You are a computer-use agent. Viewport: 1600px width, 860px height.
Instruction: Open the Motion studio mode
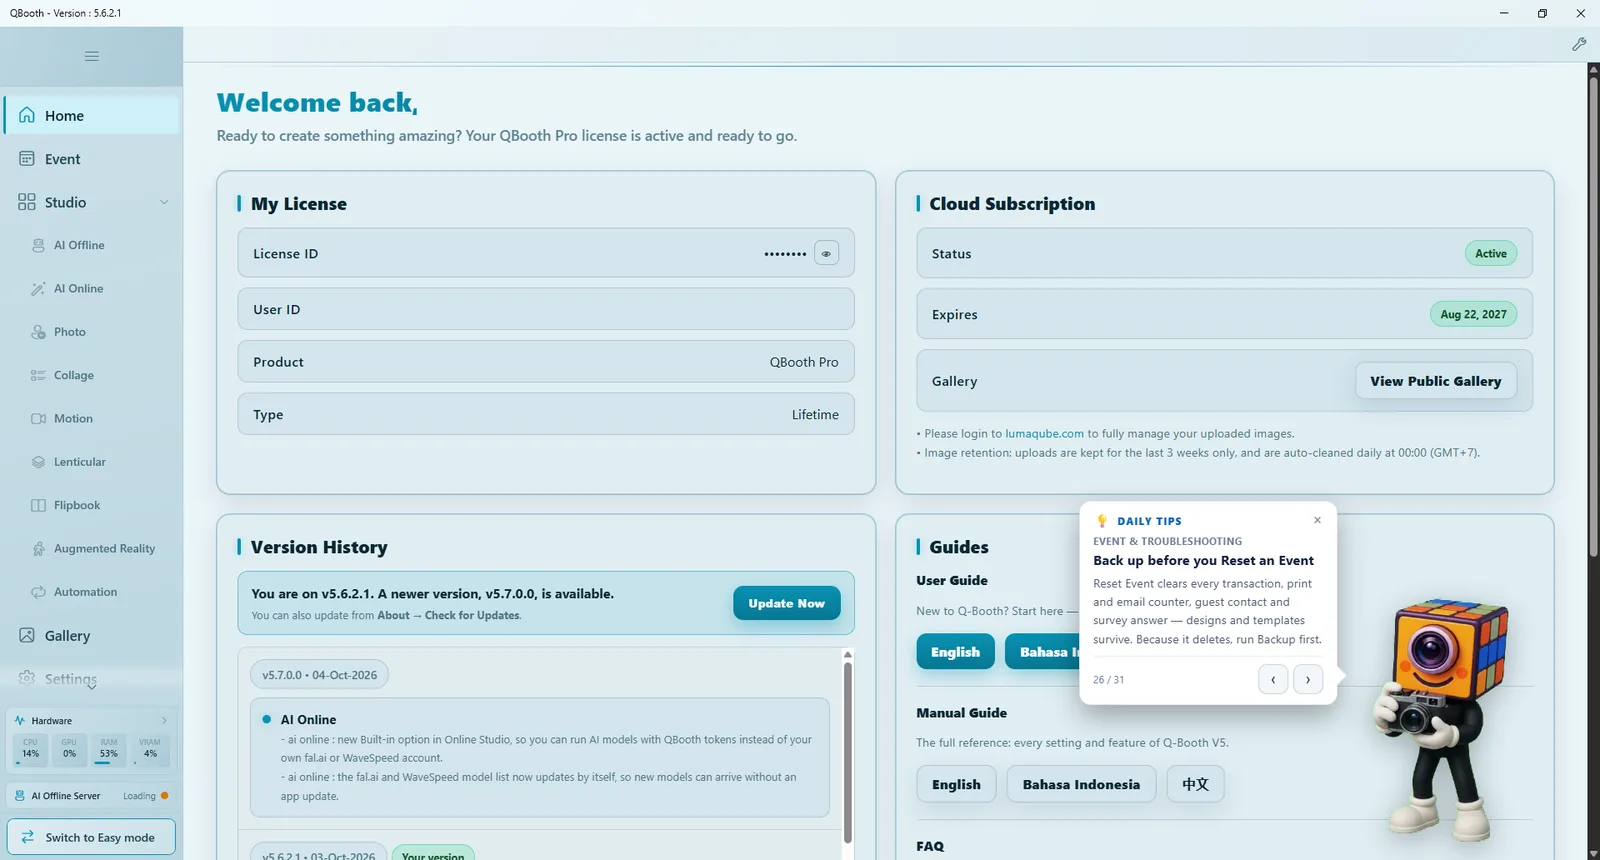point(91,419)
